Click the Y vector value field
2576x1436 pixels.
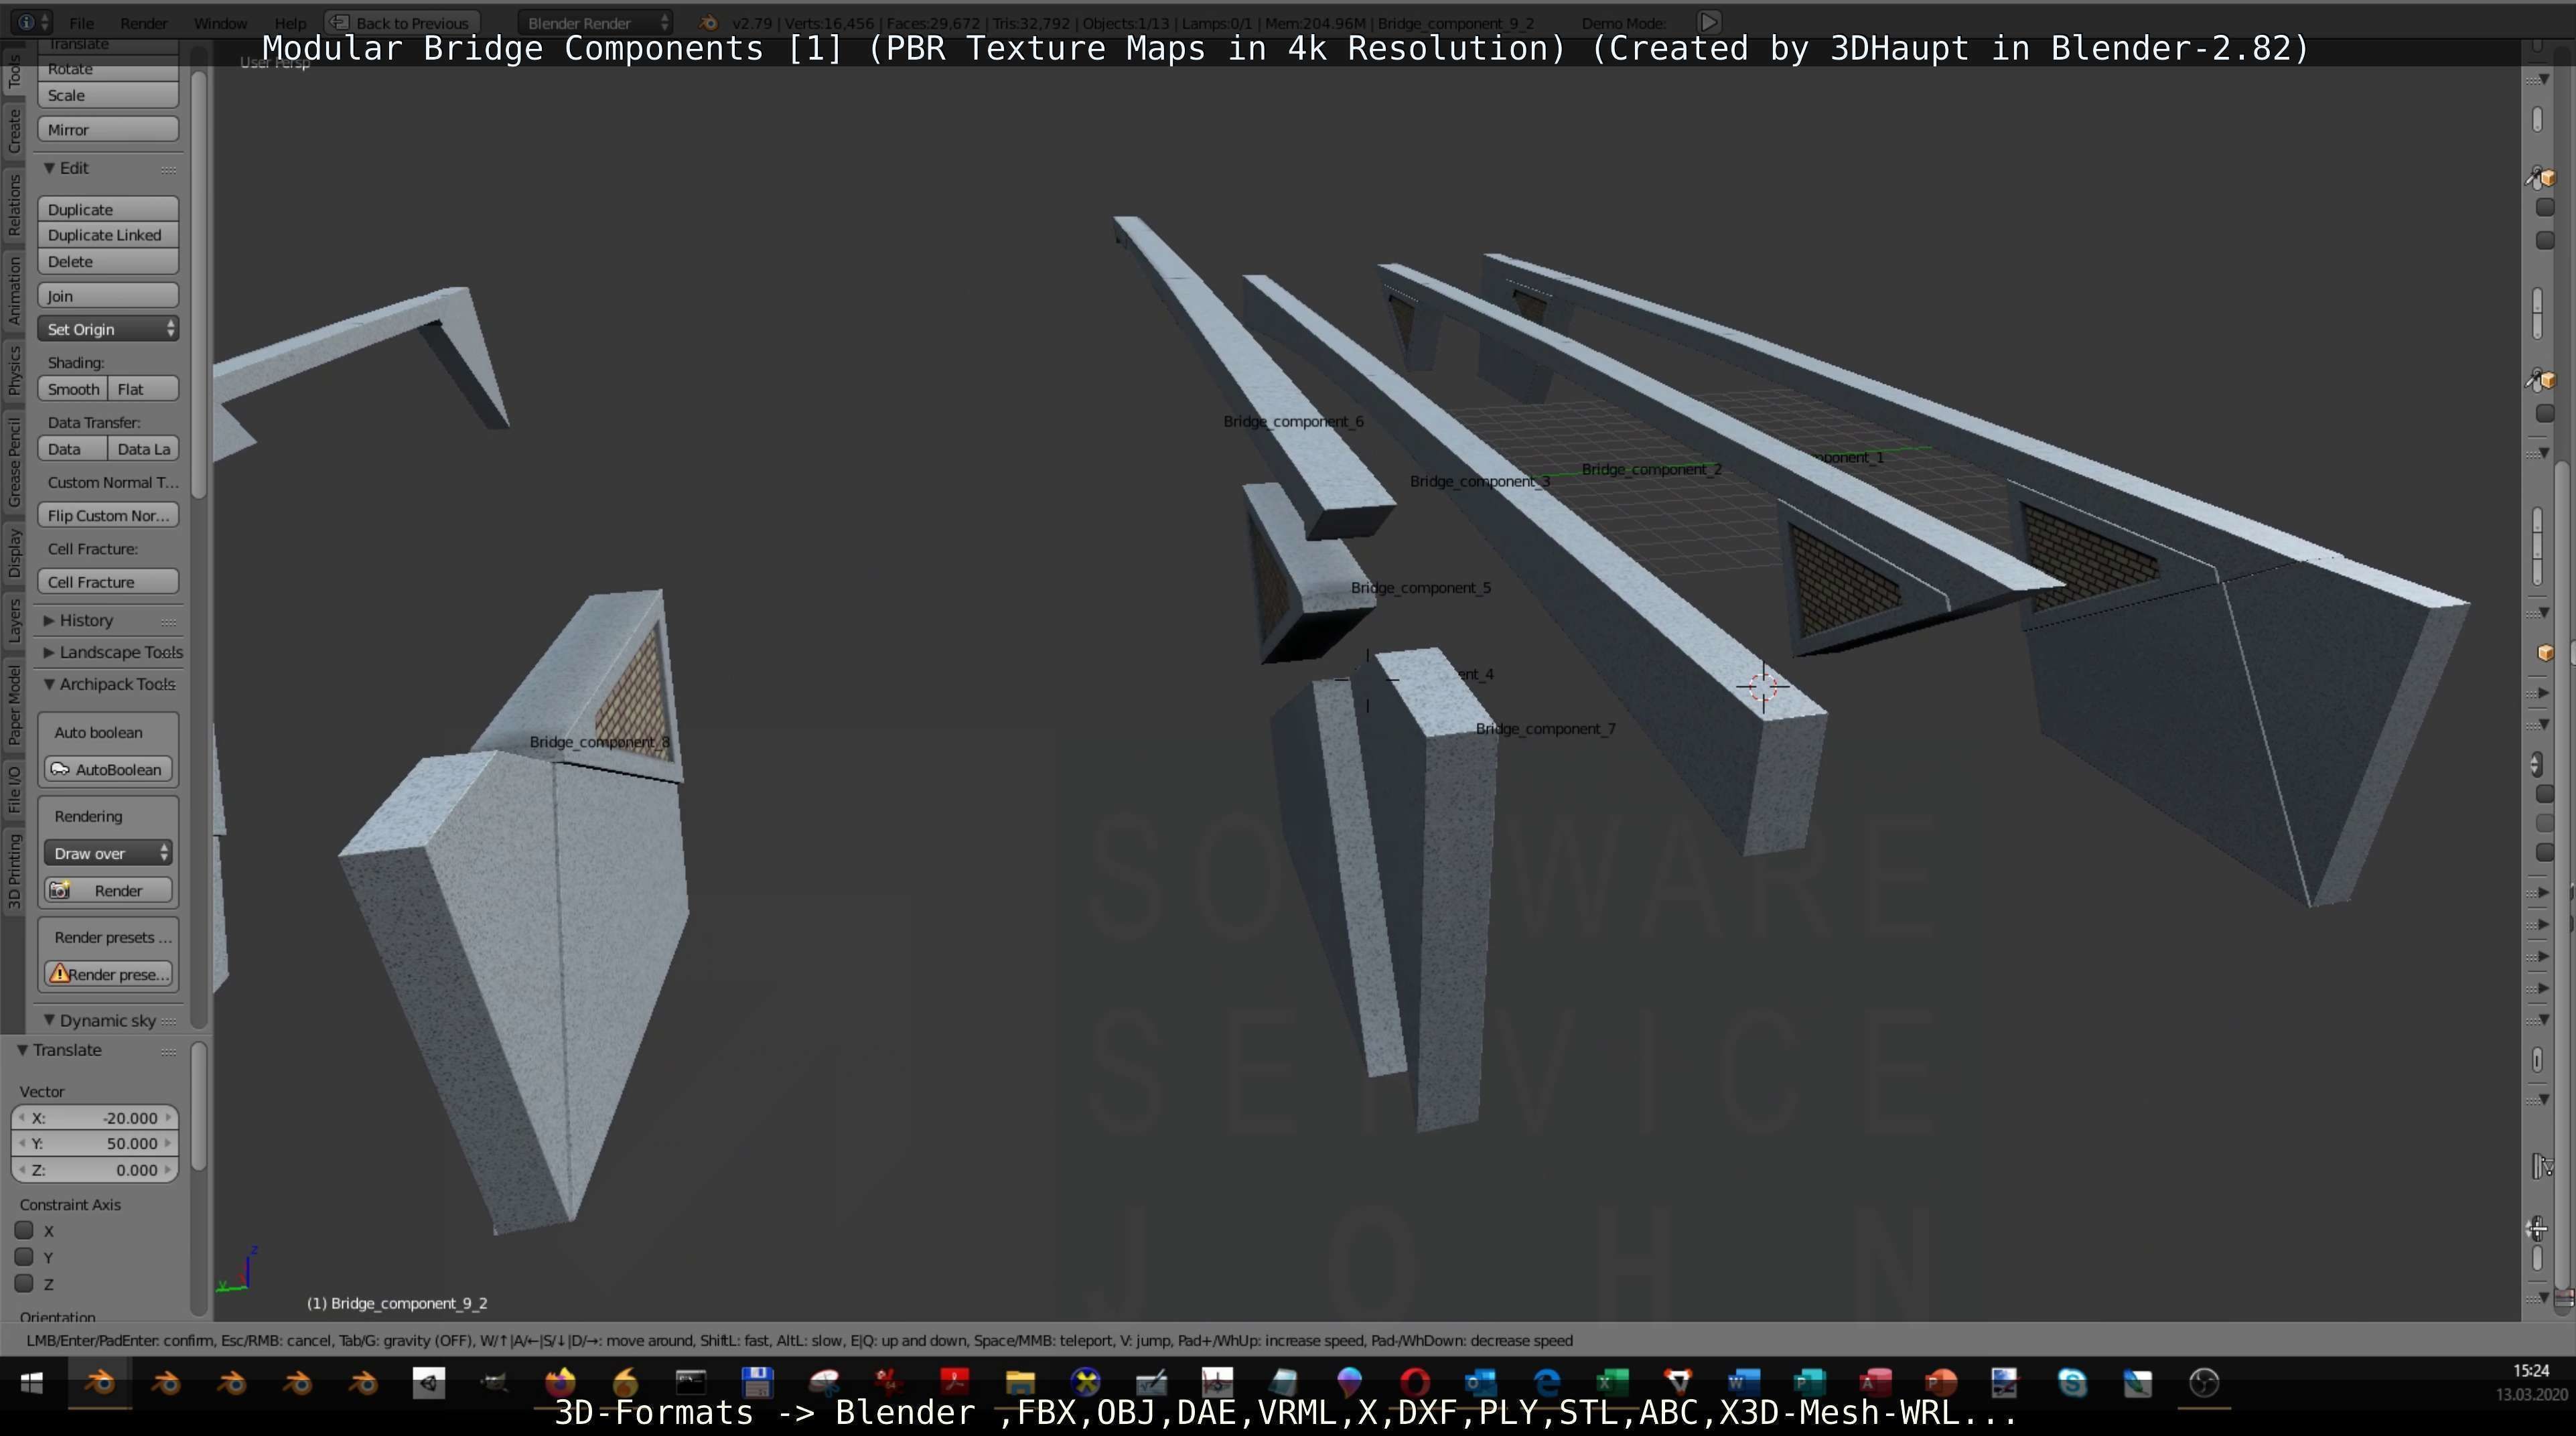coord(95,1143)
